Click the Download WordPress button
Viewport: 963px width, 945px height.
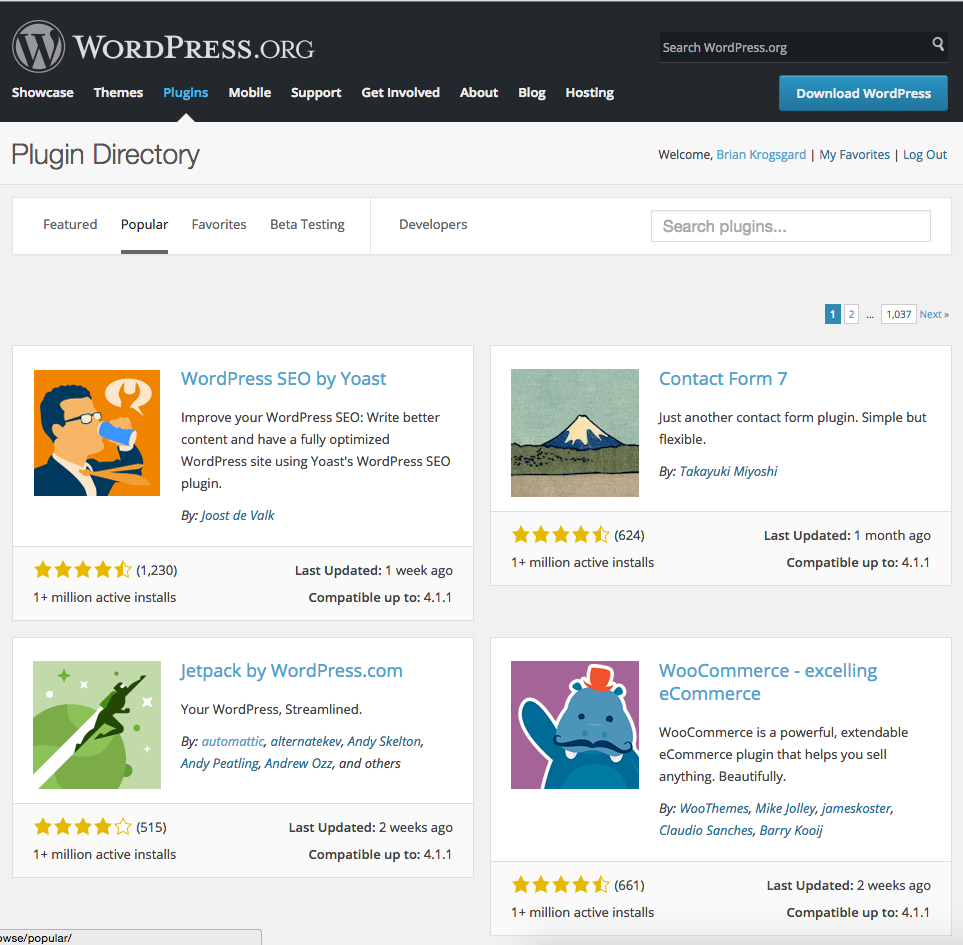pos(863,93)
